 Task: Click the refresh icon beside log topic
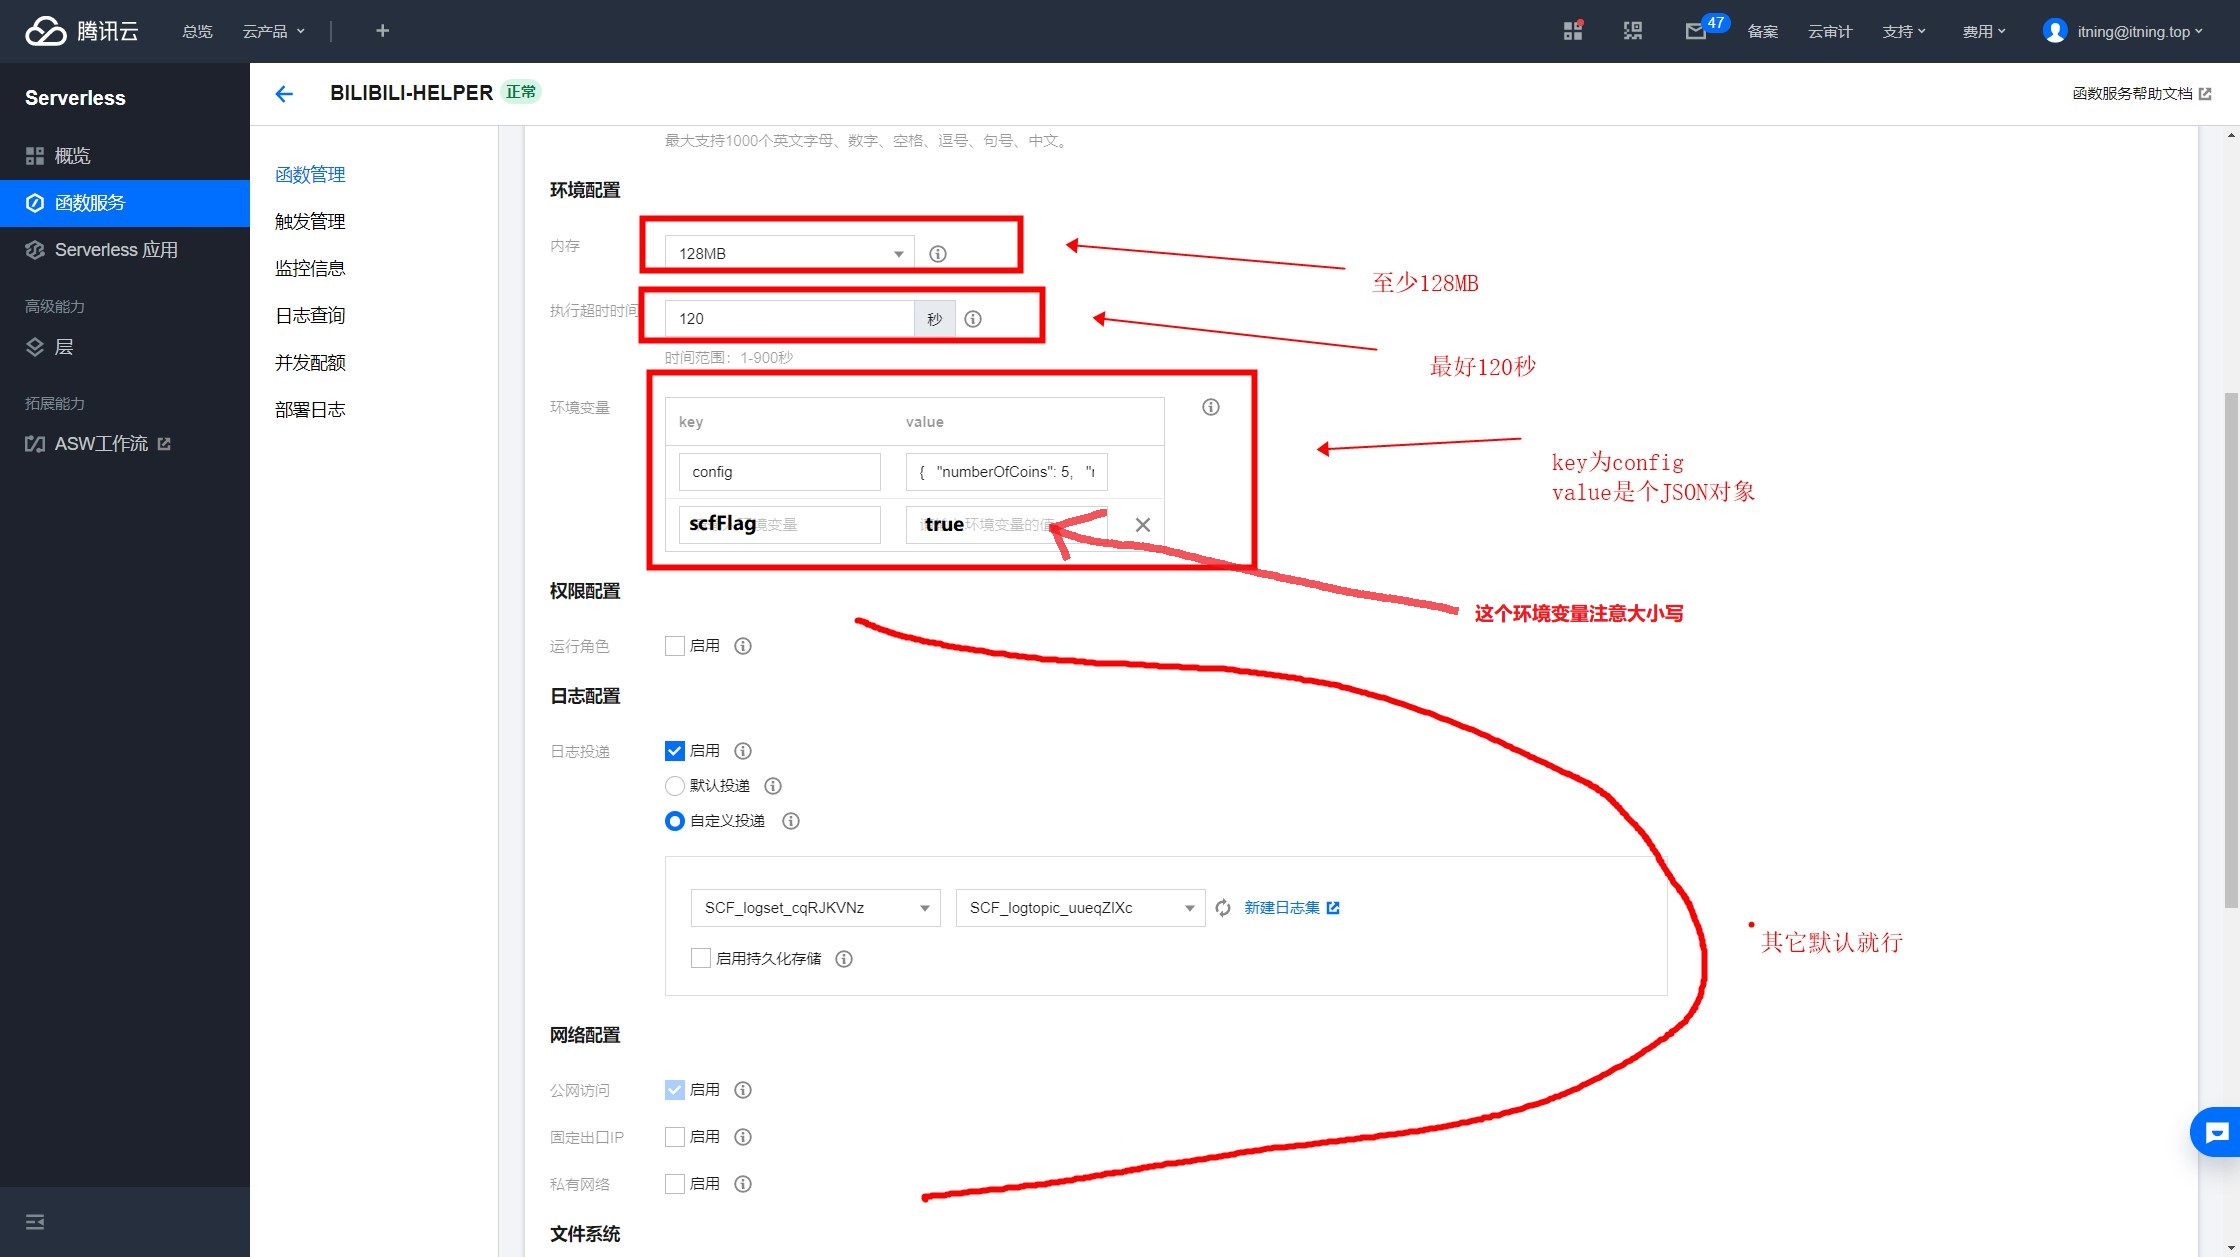tap(1222, 908)
